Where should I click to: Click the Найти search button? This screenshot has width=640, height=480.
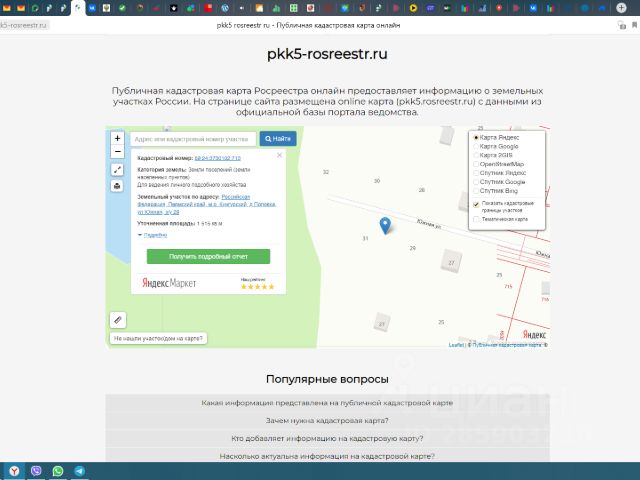(x=278, y=139)
